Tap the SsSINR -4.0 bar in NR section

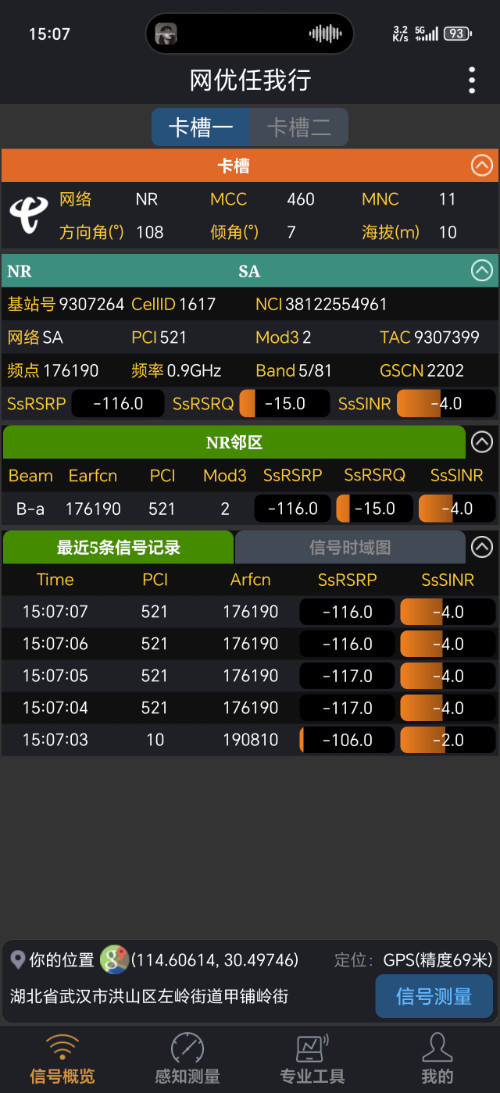point(446,404)
